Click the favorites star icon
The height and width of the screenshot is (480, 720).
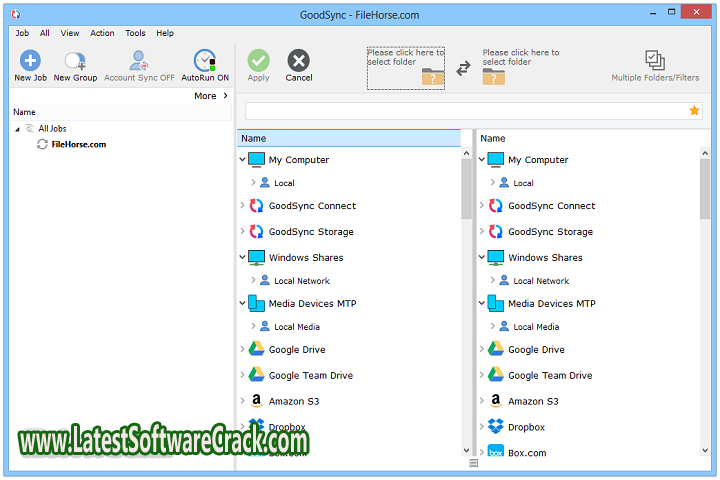[x=694, y=111]
